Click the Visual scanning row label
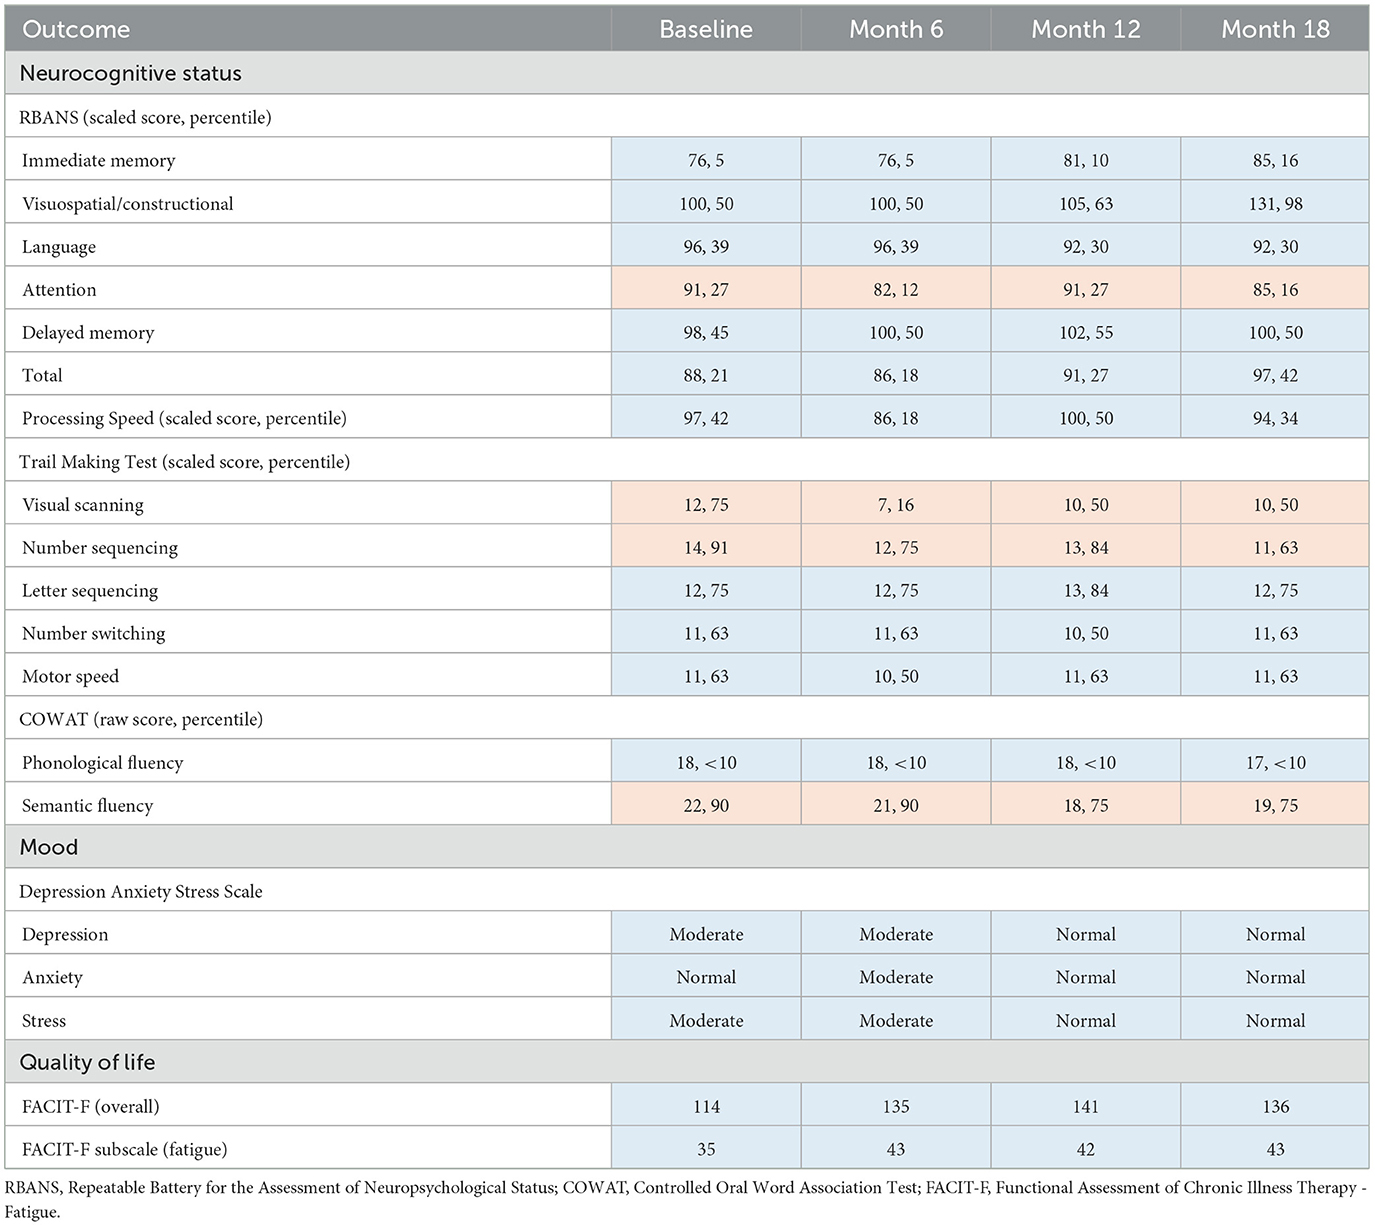 83,505
